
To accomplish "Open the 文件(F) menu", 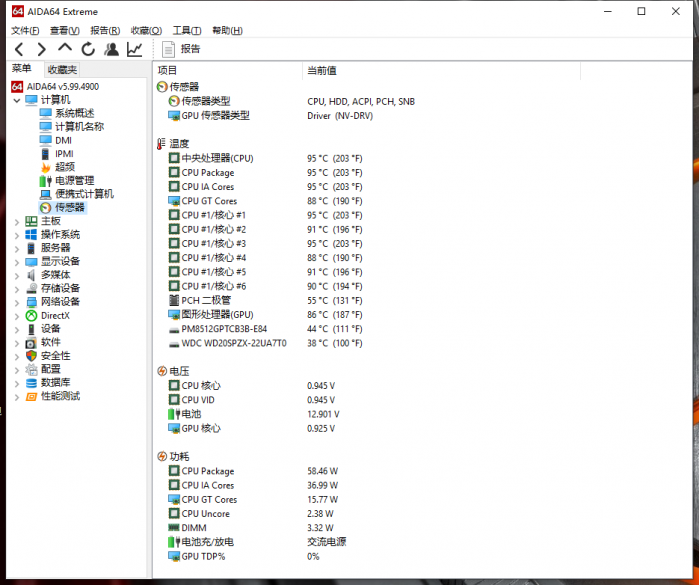I will click(26, 31).
